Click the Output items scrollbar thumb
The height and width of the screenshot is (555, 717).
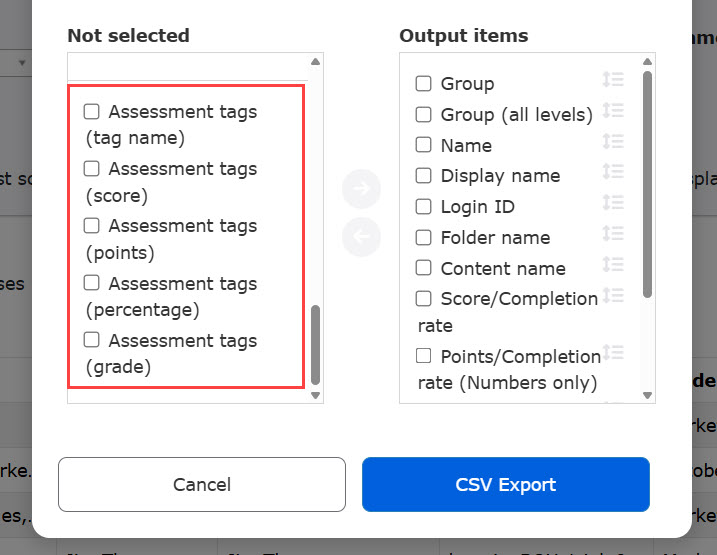pos(648,183)
